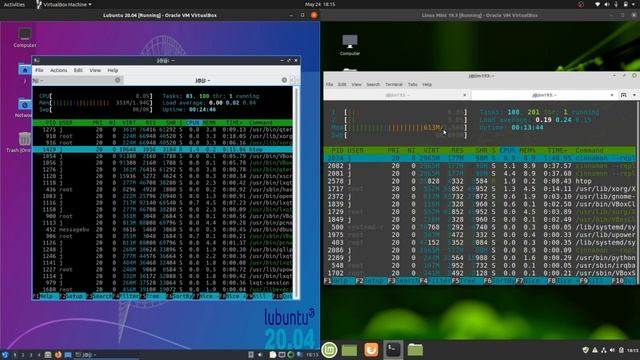Viewport: 640px width, 360px height.
Task: Open View menu in Mint terminal
Action: [356, 84]
